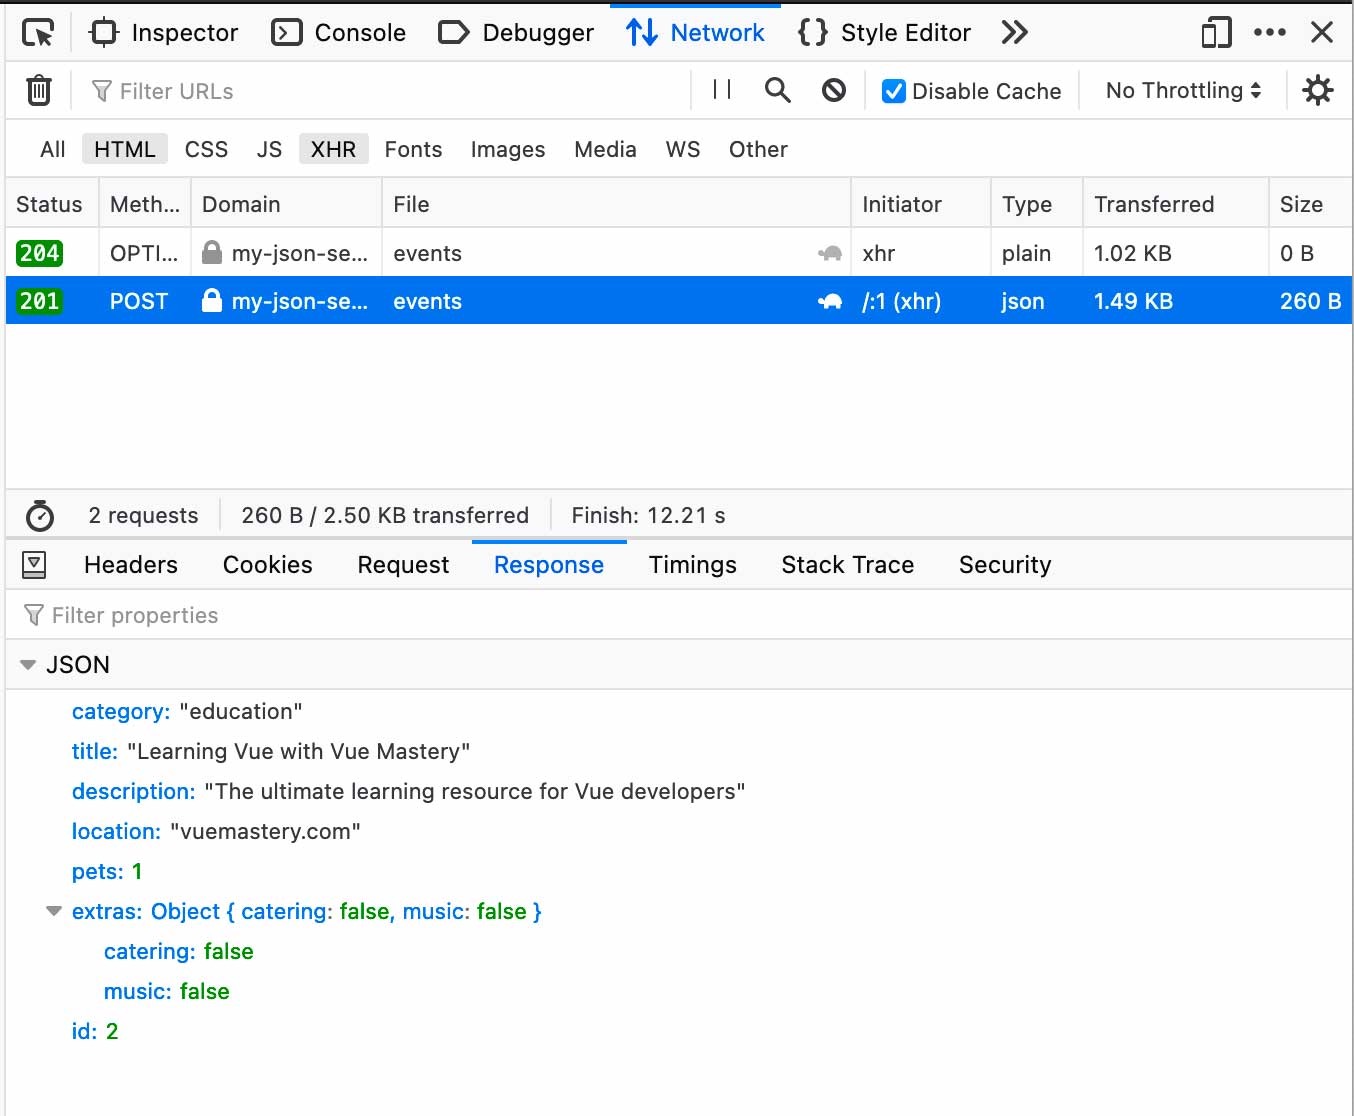Open the No Throttling dropdown

click(1183, 91)
